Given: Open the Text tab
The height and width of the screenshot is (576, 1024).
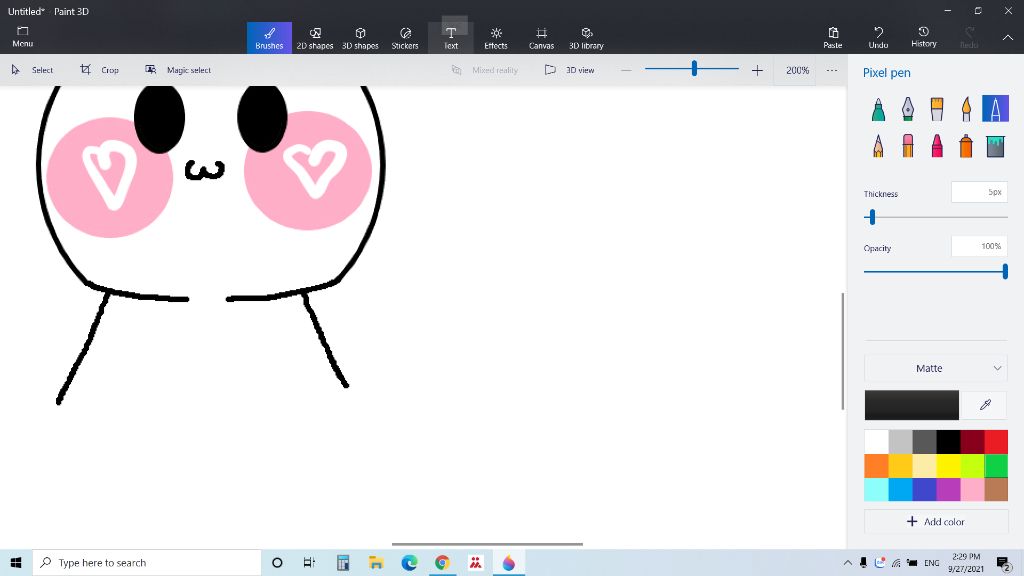Looking at the screenshot, I should (x=451, y=38).
